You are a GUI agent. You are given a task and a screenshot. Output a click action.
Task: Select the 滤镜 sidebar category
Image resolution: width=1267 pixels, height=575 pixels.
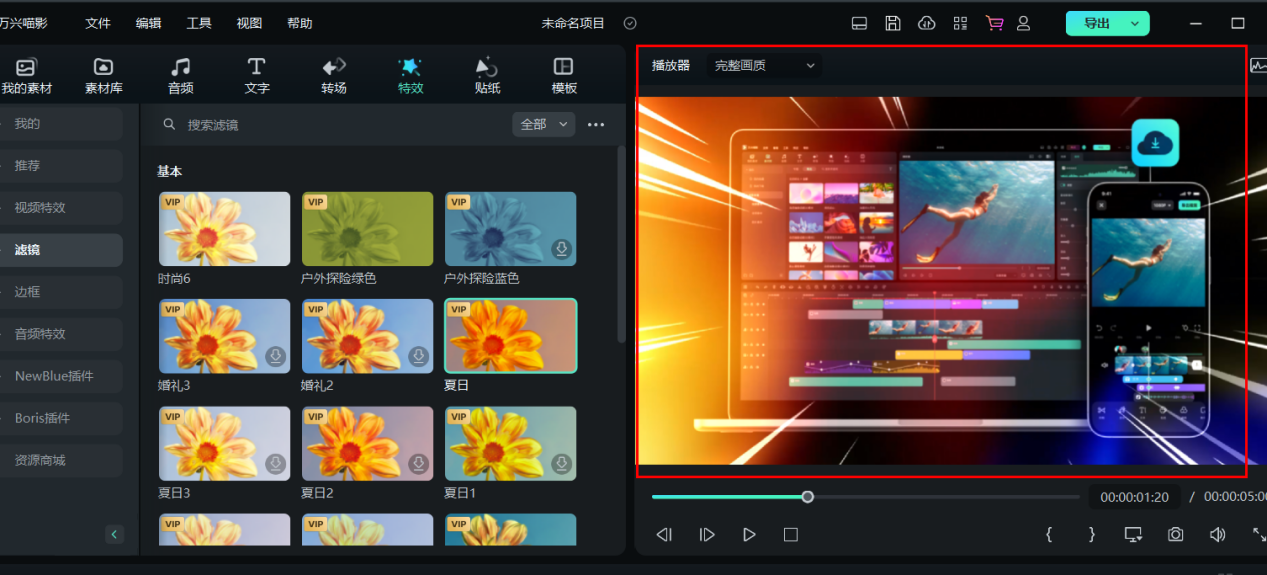[61, 250]
